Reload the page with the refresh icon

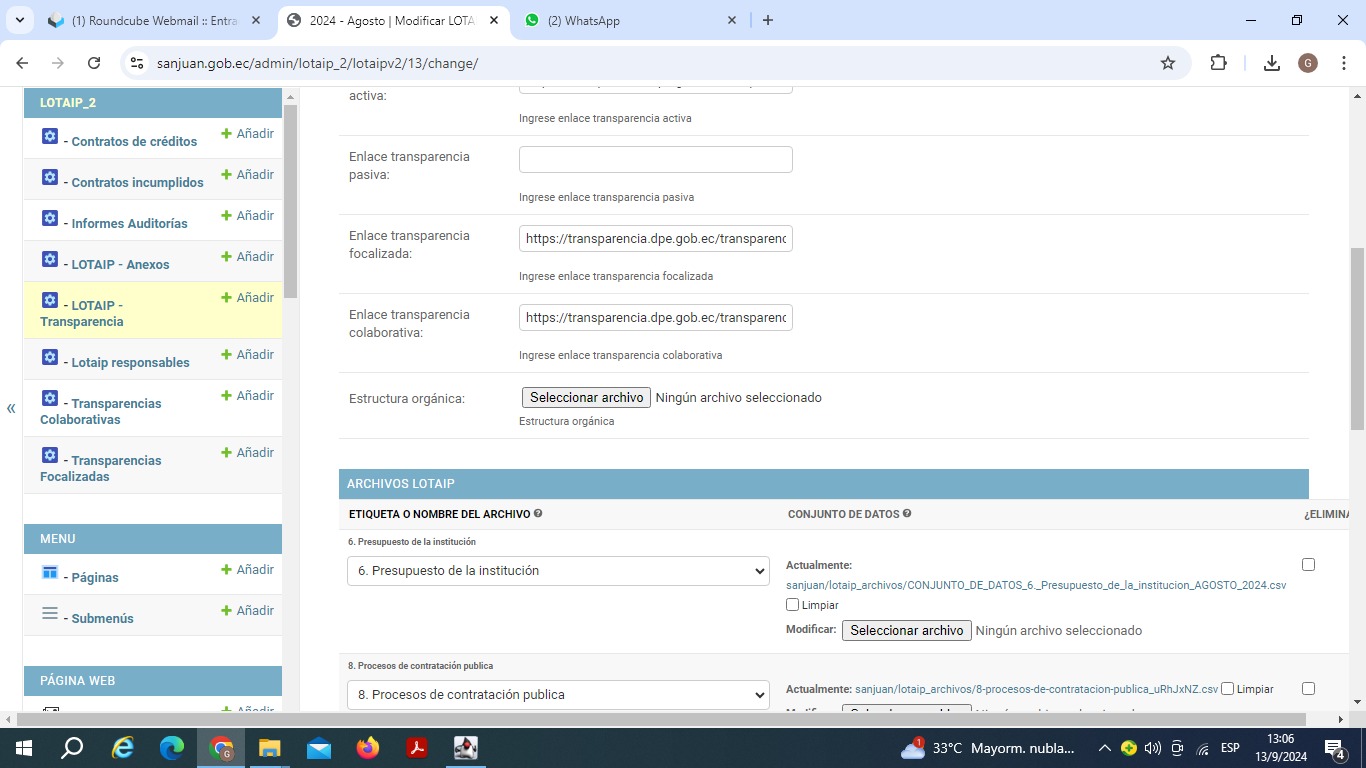(x=94, y=63)
